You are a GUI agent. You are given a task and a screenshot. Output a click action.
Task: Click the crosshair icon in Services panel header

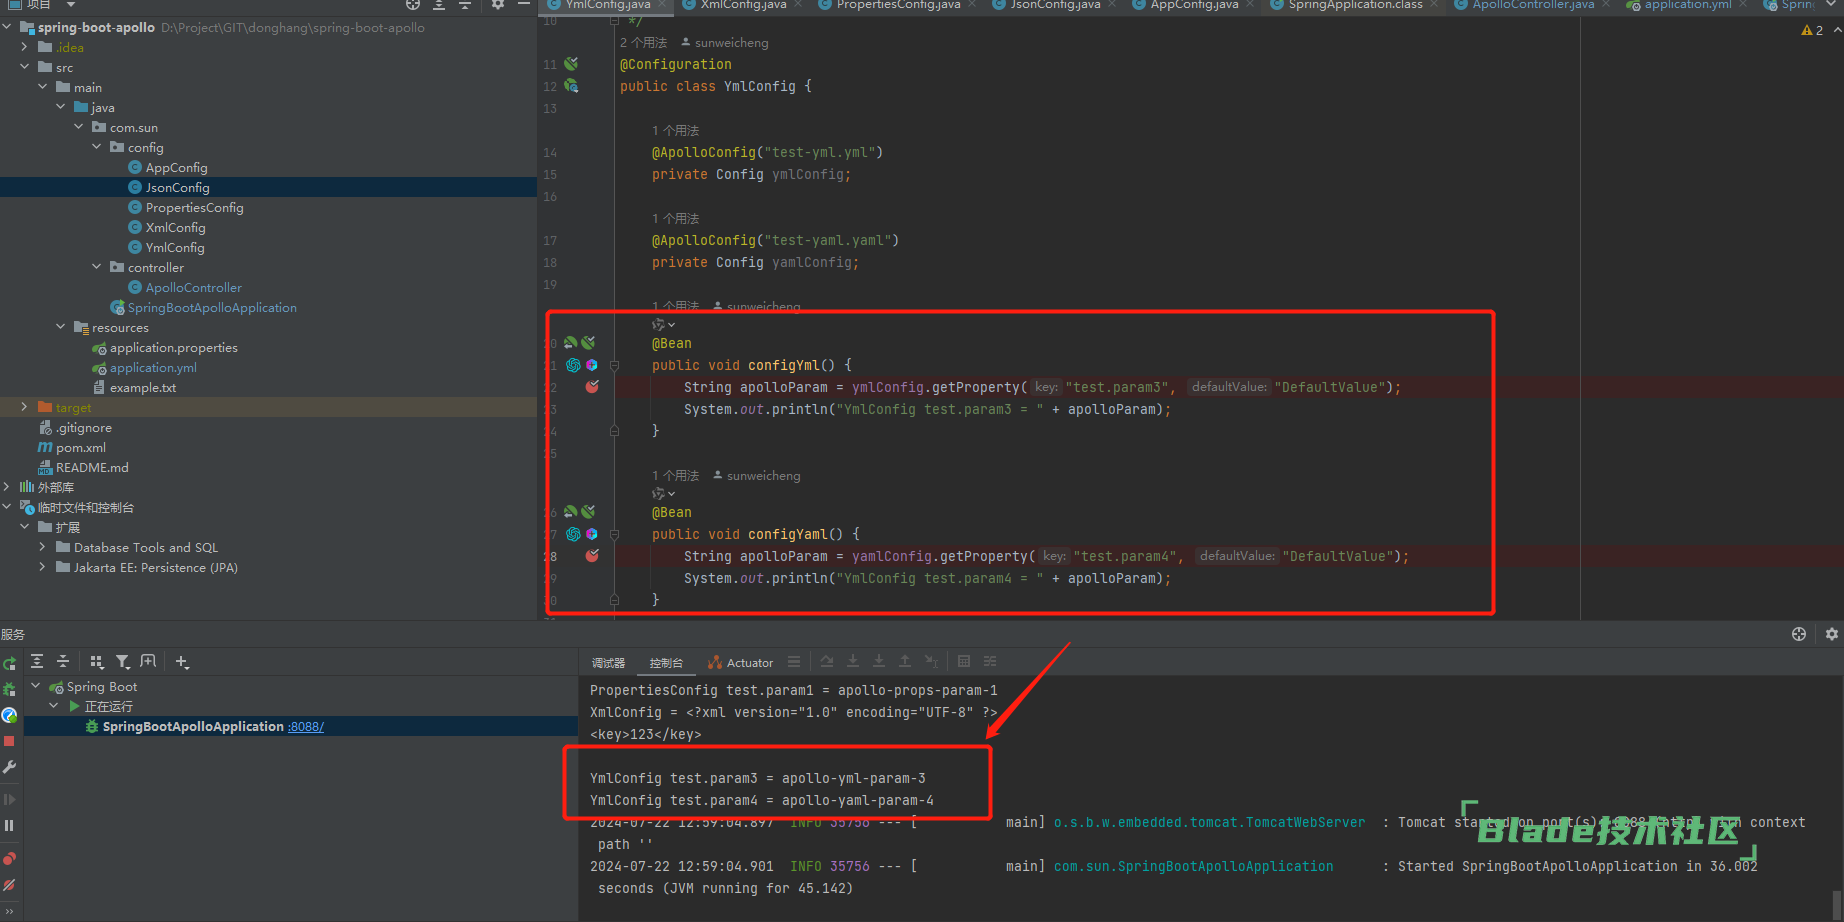point(1799,634)
